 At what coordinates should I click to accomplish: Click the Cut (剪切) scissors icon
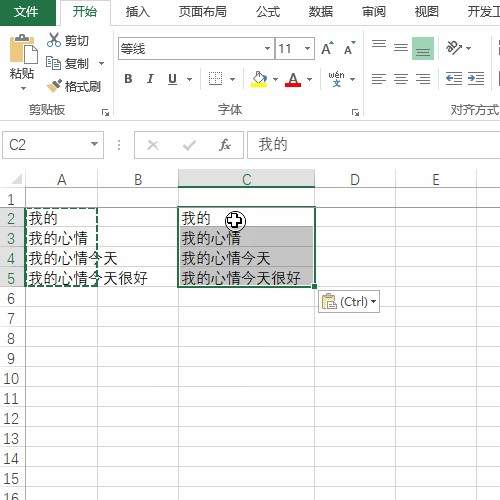click(x=54, y=40)
